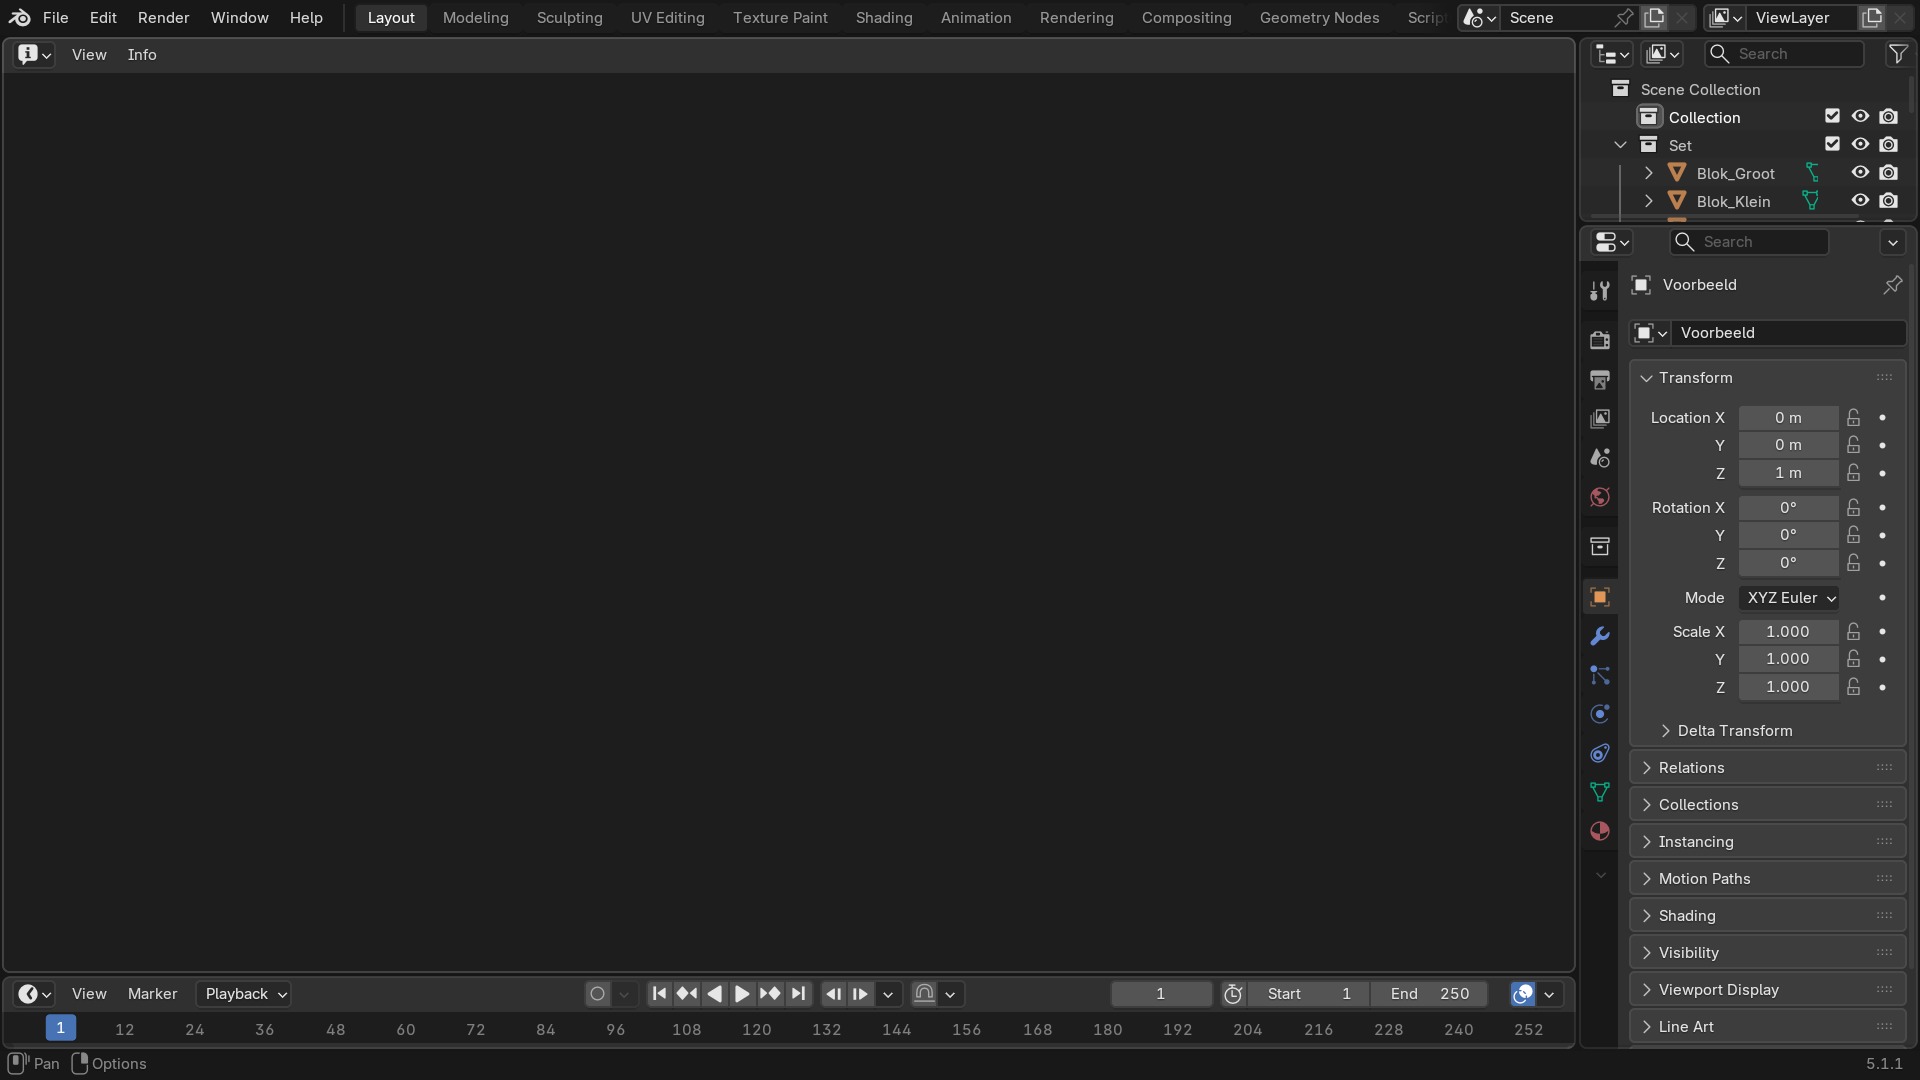The image size is (1920, 1080).
Task: Open the Outliner filter funnel
Action: pos(1897,54)
